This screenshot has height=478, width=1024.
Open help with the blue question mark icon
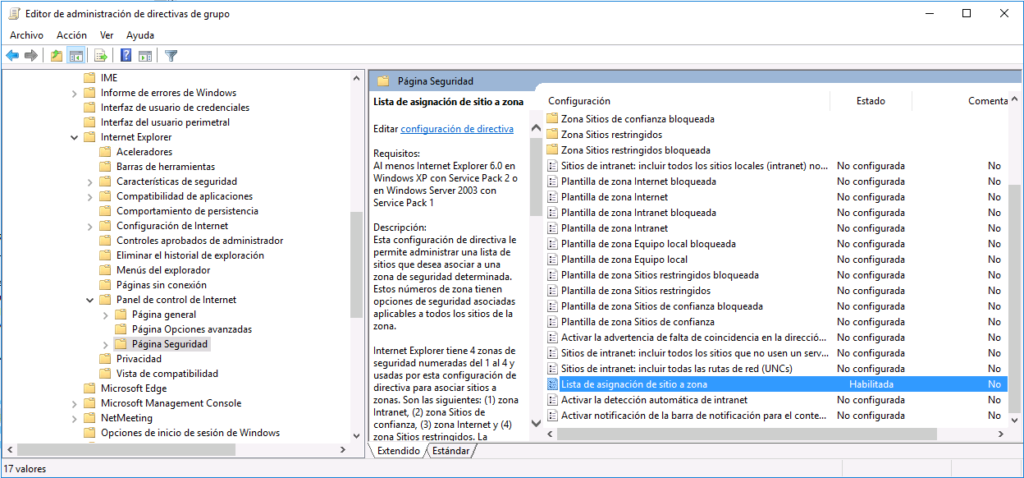point(126,55)
